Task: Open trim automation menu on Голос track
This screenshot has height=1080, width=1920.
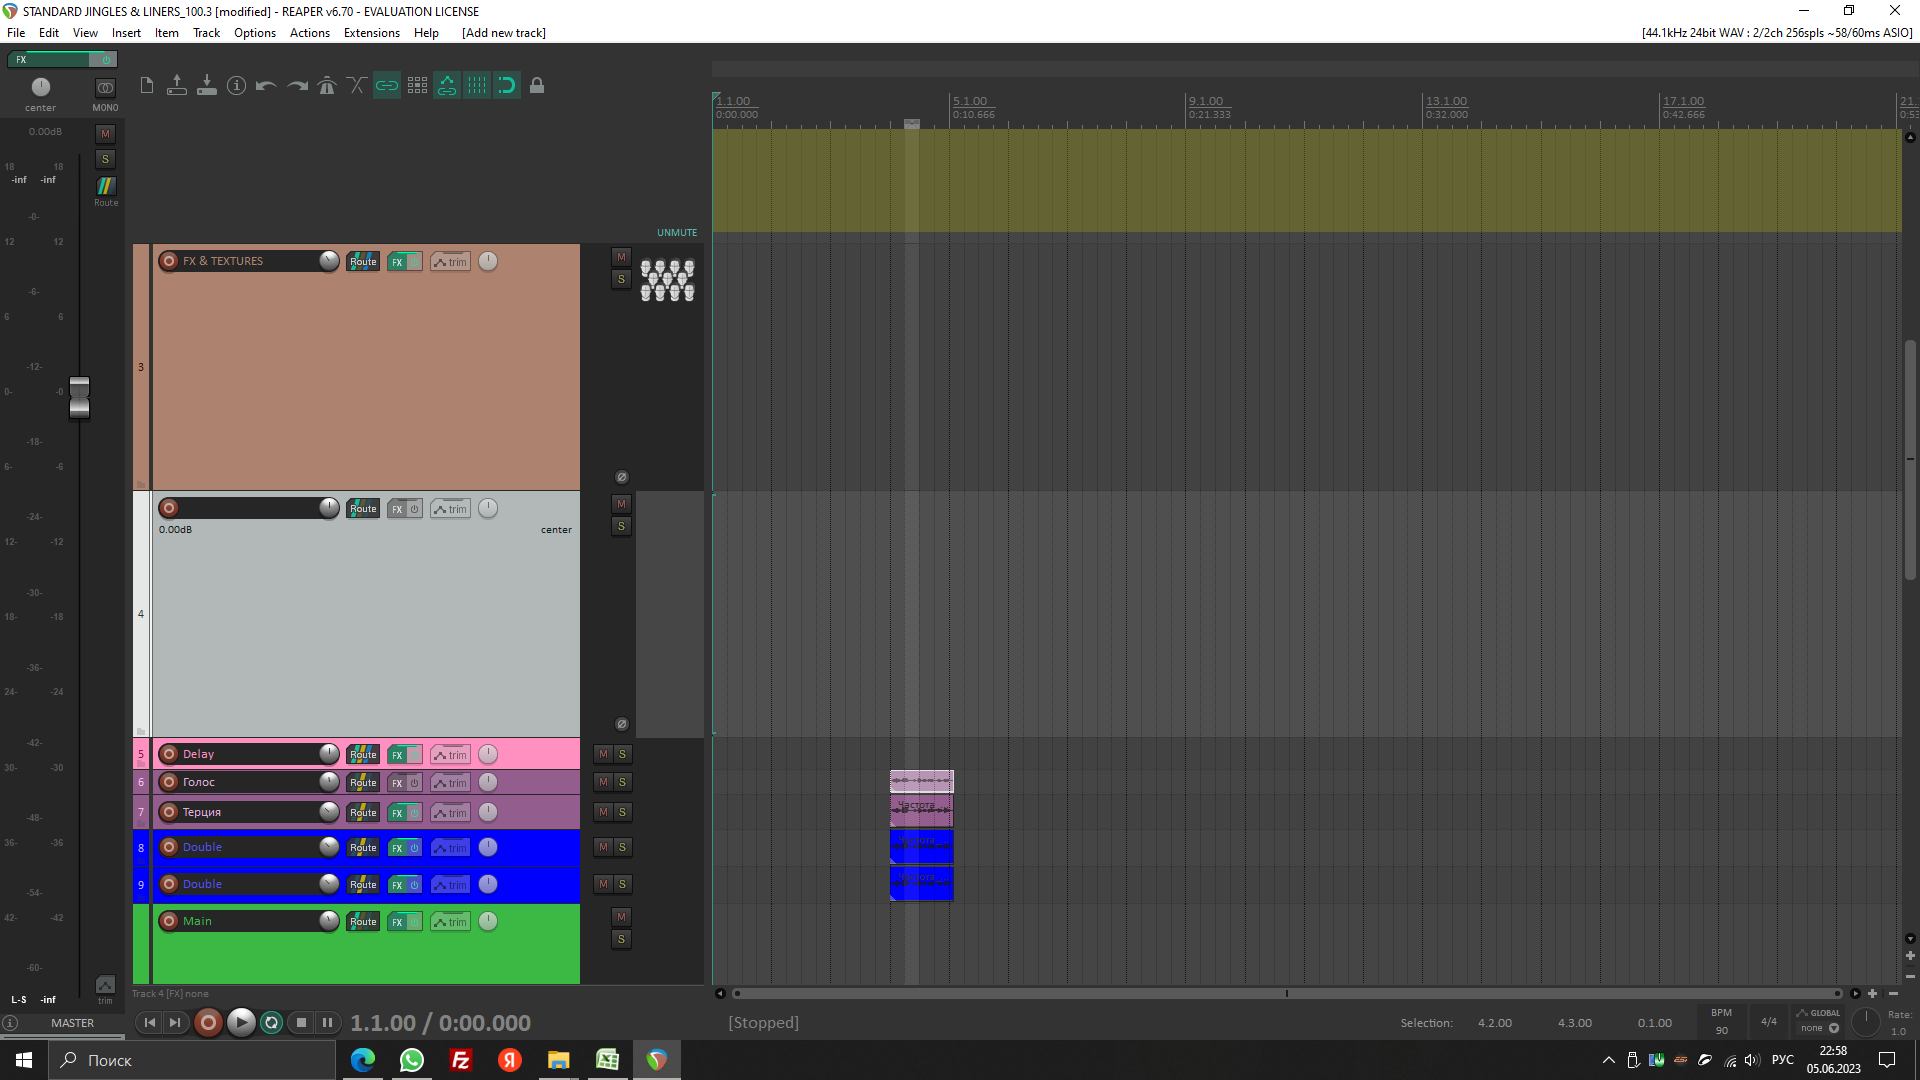Action: (450, 783)
